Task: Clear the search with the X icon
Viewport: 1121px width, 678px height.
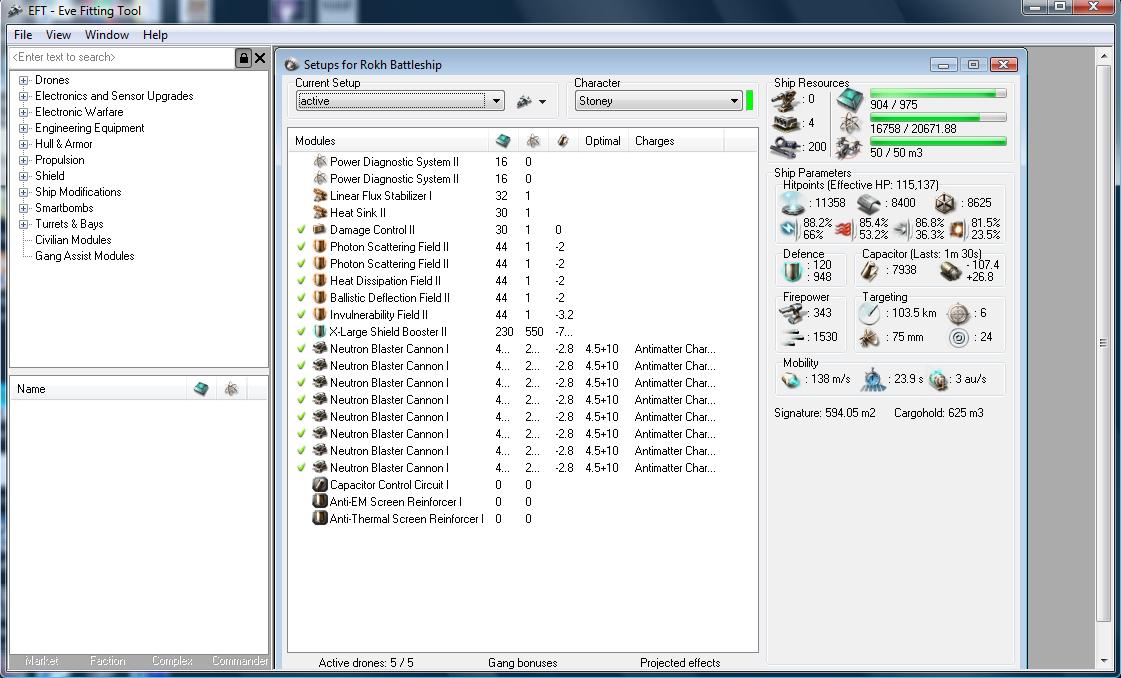Action: (x=260, y=58)
